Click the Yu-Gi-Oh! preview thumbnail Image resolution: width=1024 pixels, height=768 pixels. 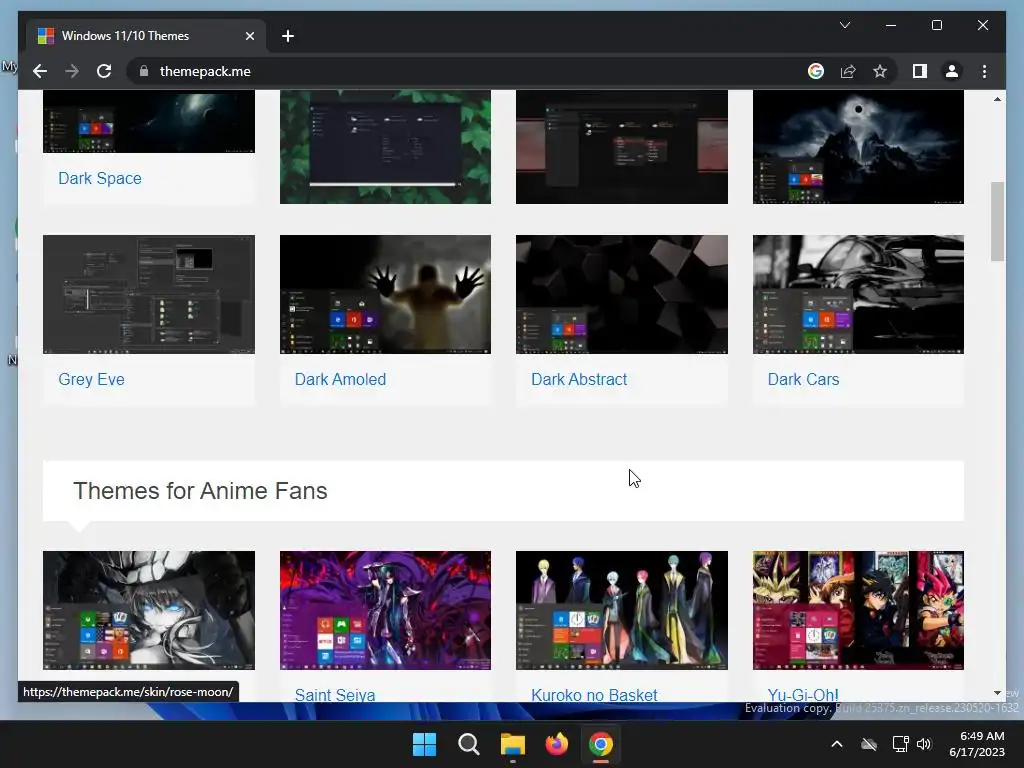[x=858, y=610]
